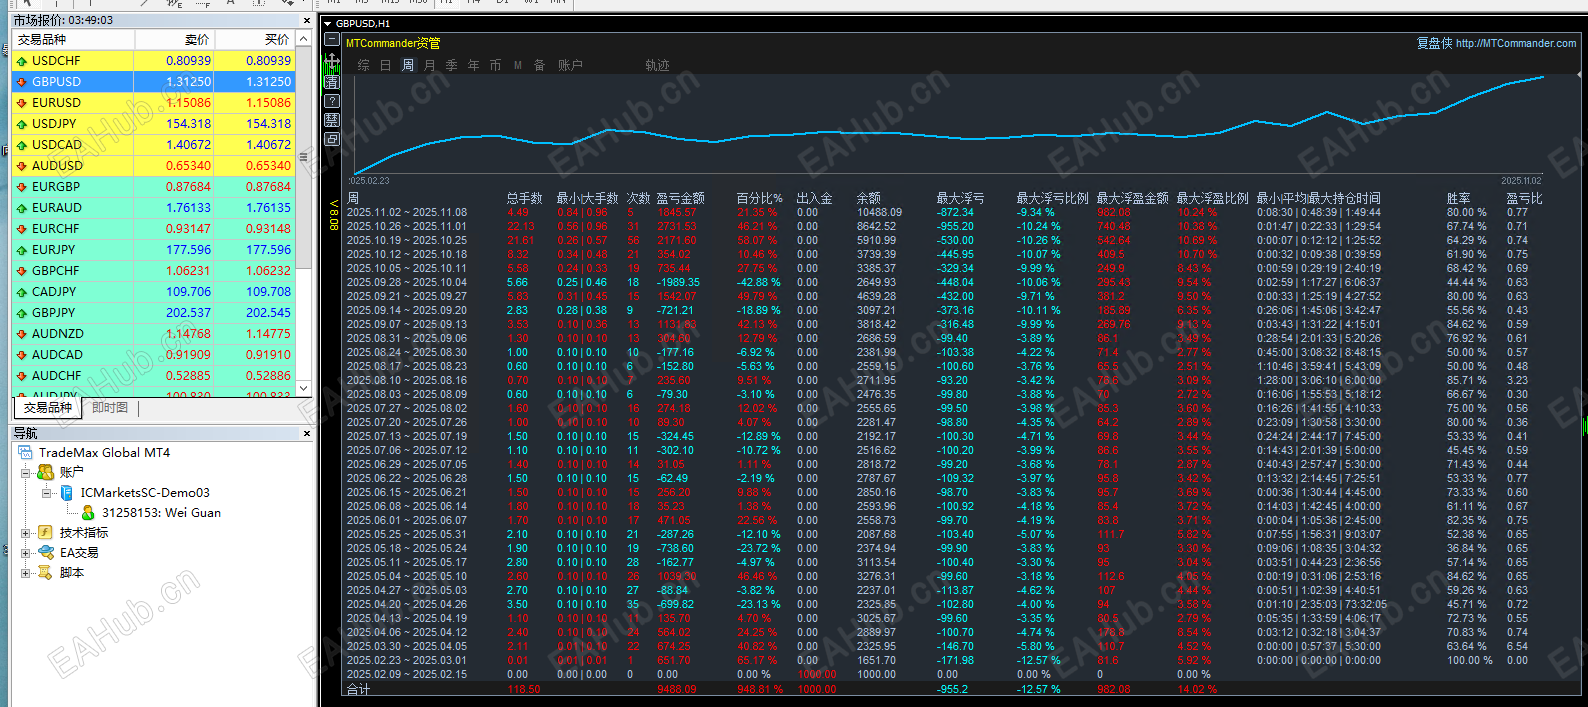Select the 日 daily statistics tab

(x=385, y=65)
